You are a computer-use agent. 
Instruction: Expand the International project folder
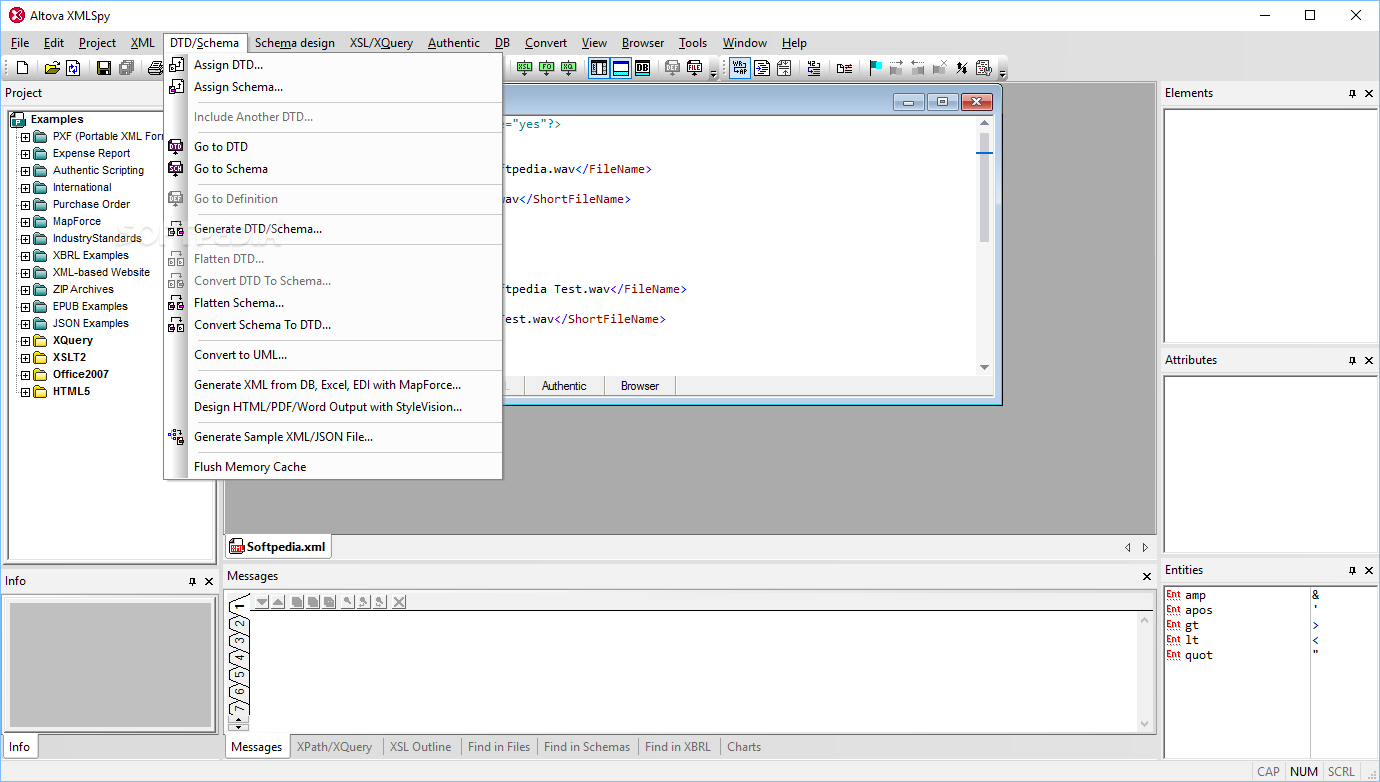pyautogui.click(x=26, y=188)
